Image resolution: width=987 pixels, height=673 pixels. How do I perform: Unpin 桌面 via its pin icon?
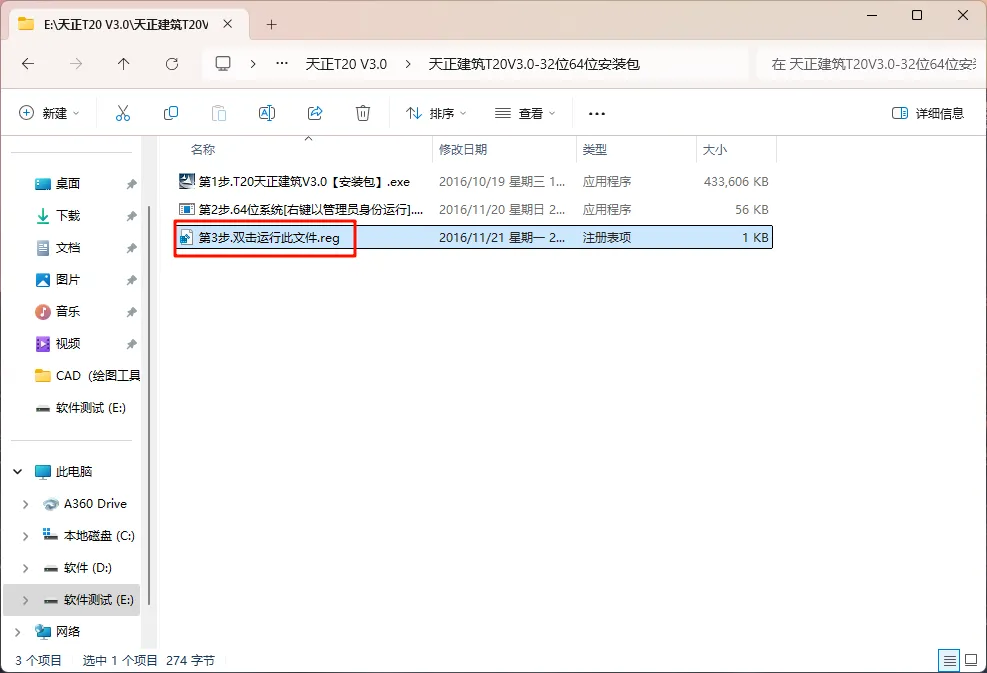tap(131, 184)
